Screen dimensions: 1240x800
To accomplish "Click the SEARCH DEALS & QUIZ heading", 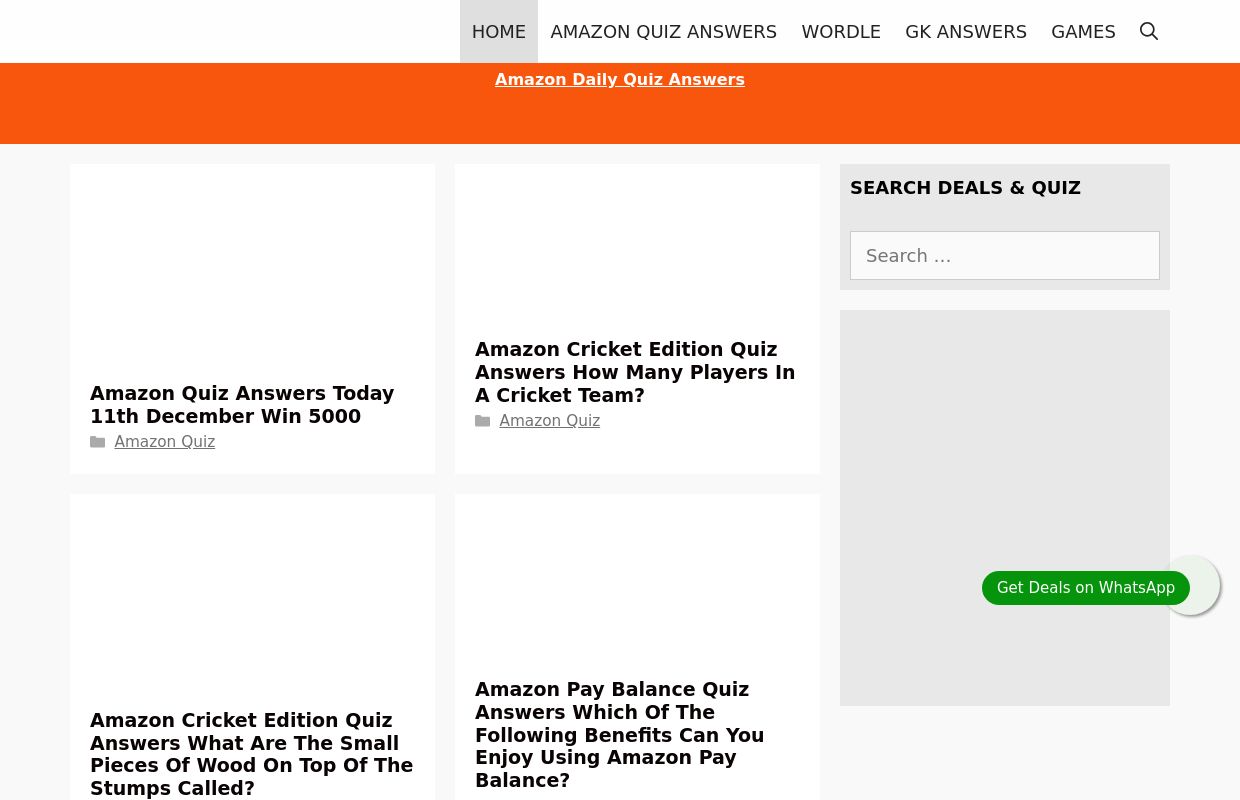I will coord(965,188).
